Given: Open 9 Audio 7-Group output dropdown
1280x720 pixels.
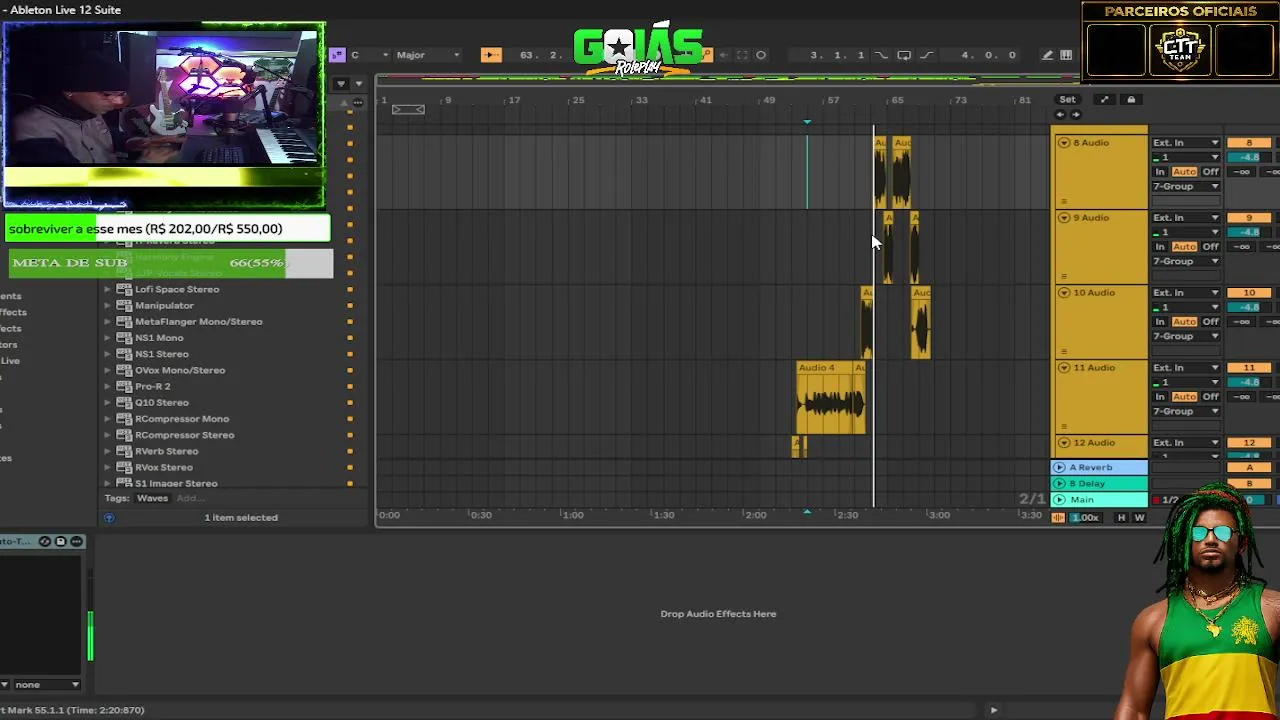Looking at the screenshot, I should [1186, 262].
